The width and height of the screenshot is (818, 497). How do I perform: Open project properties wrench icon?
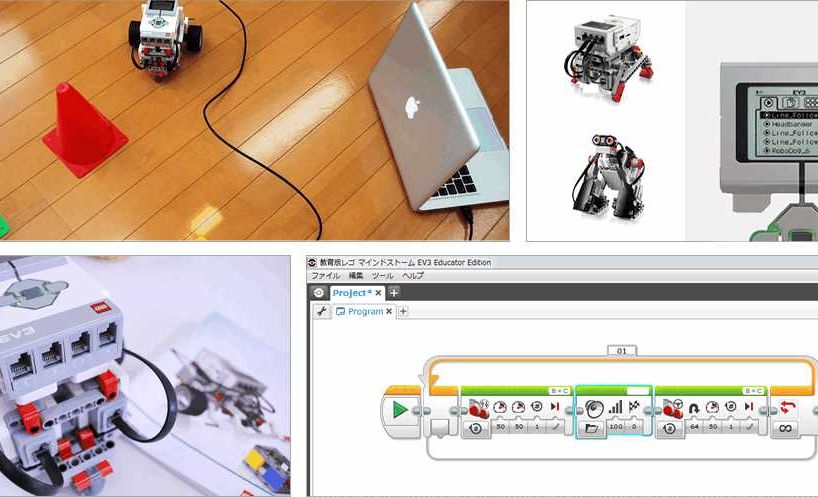(322, 311)
